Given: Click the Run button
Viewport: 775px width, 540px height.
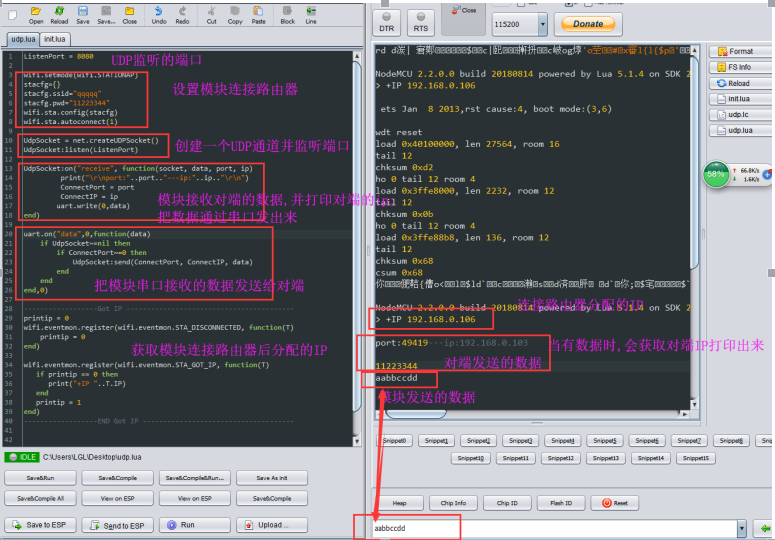Looking at the screenshot, I should pos(195,525).
